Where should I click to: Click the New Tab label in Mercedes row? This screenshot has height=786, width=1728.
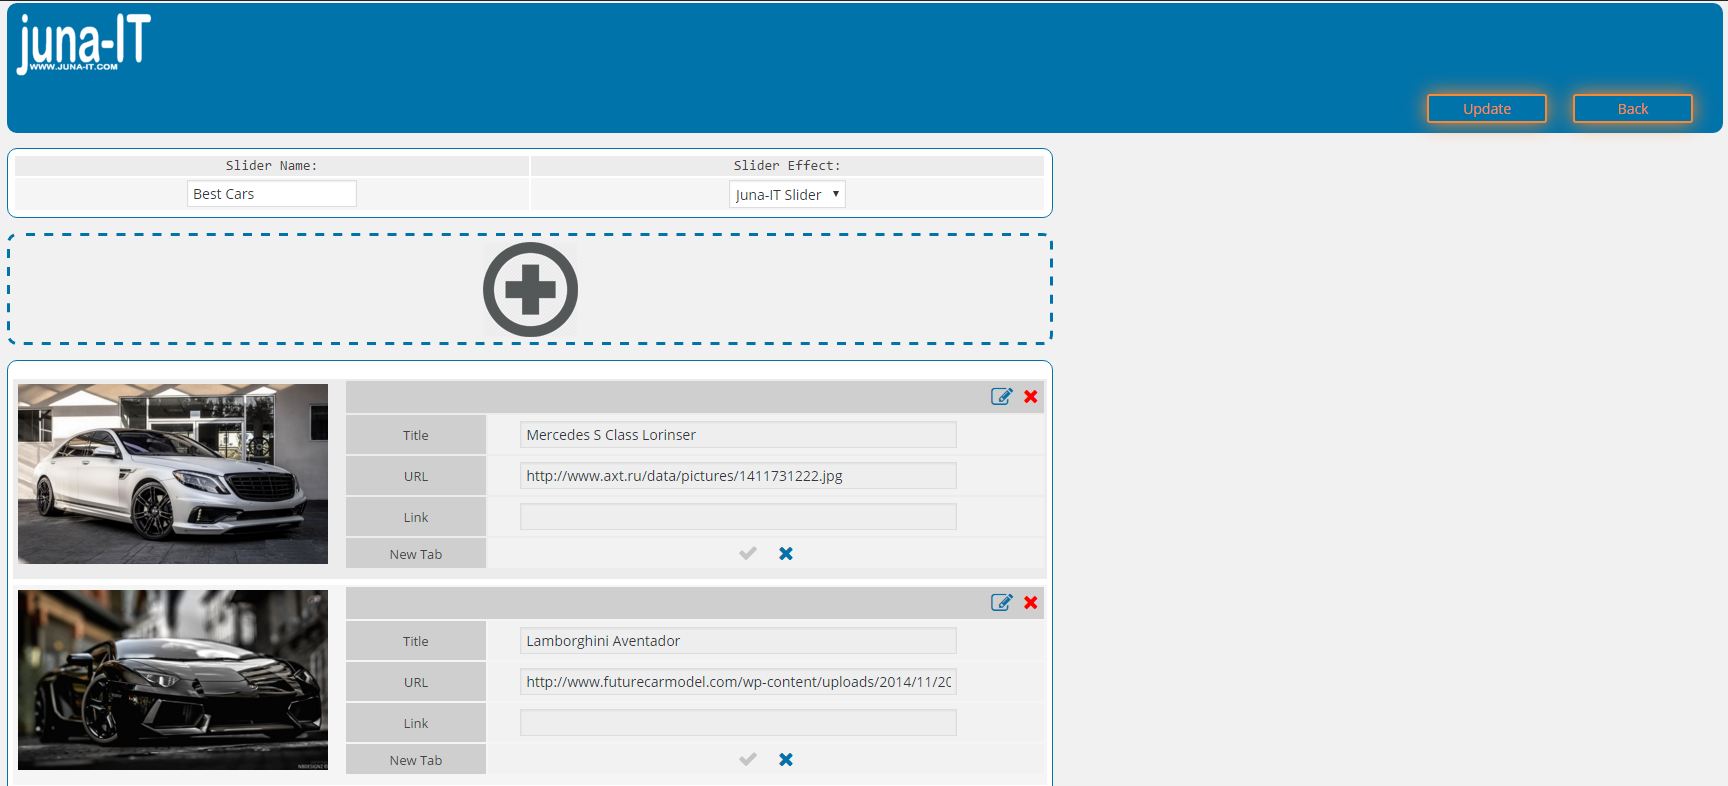(416, 554)
